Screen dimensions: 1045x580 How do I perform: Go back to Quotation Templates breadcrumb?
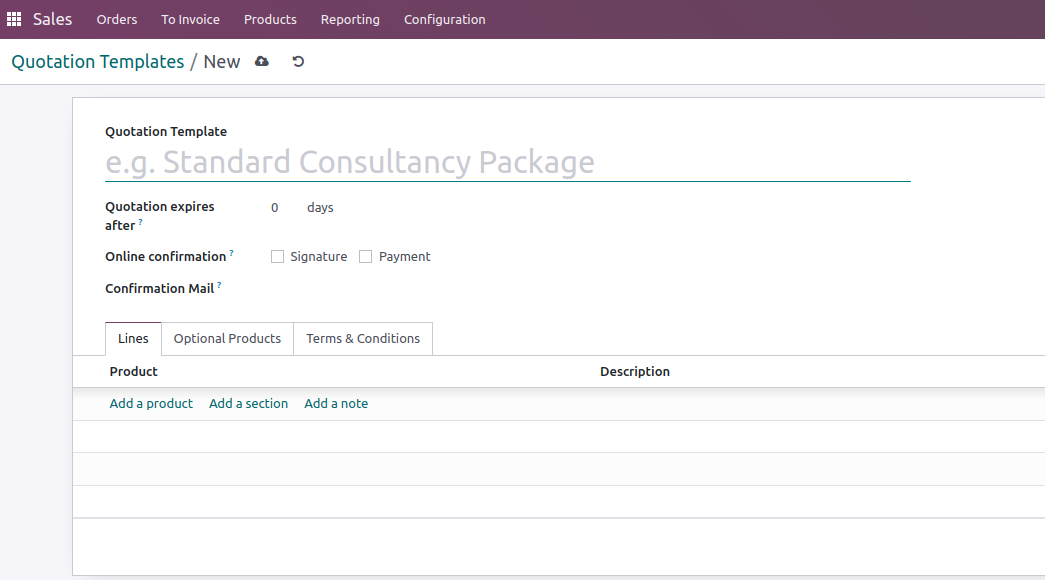coord(98,62)
